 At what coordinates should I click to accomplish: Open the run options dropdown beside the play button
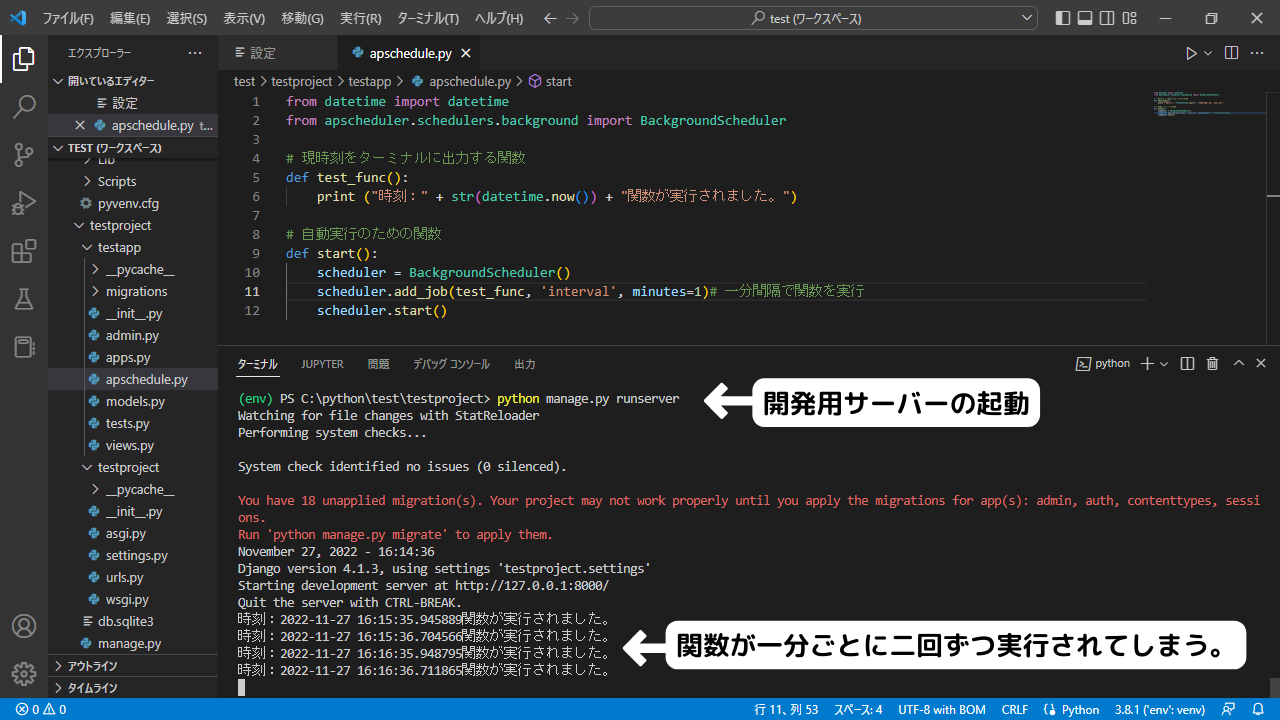coord(1208,53)
